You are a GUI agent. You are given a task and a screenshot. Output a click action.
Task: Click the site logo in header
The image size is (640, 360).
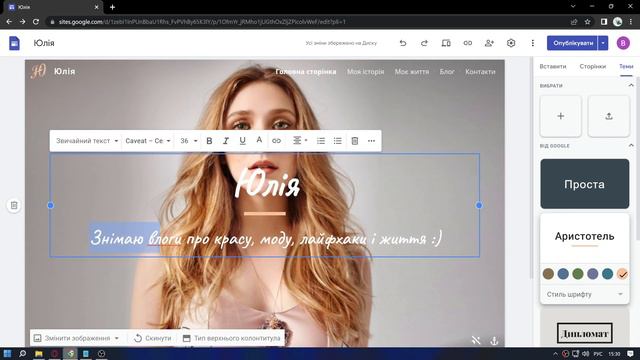(38, 71)
